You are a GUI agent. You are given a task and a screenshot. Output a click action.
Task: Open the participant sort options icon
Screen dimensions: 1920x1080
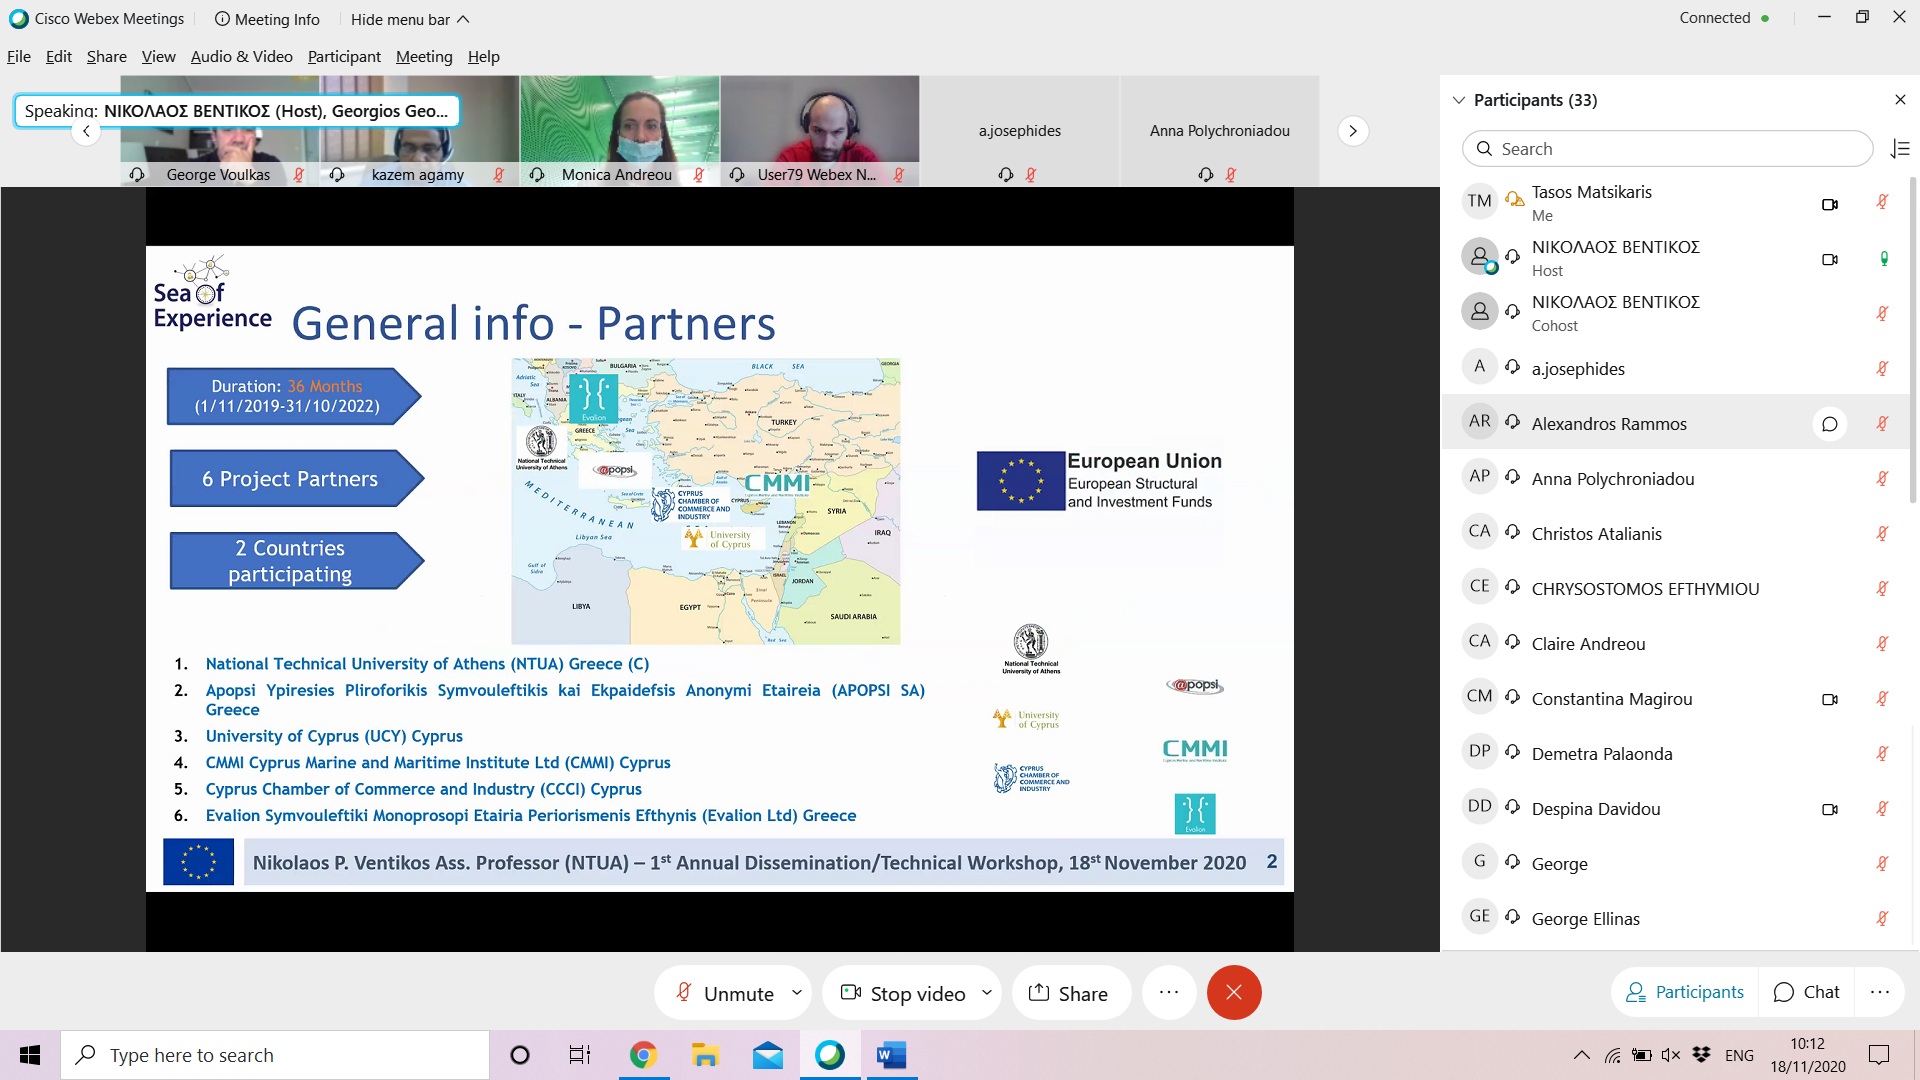[1900, 149]
